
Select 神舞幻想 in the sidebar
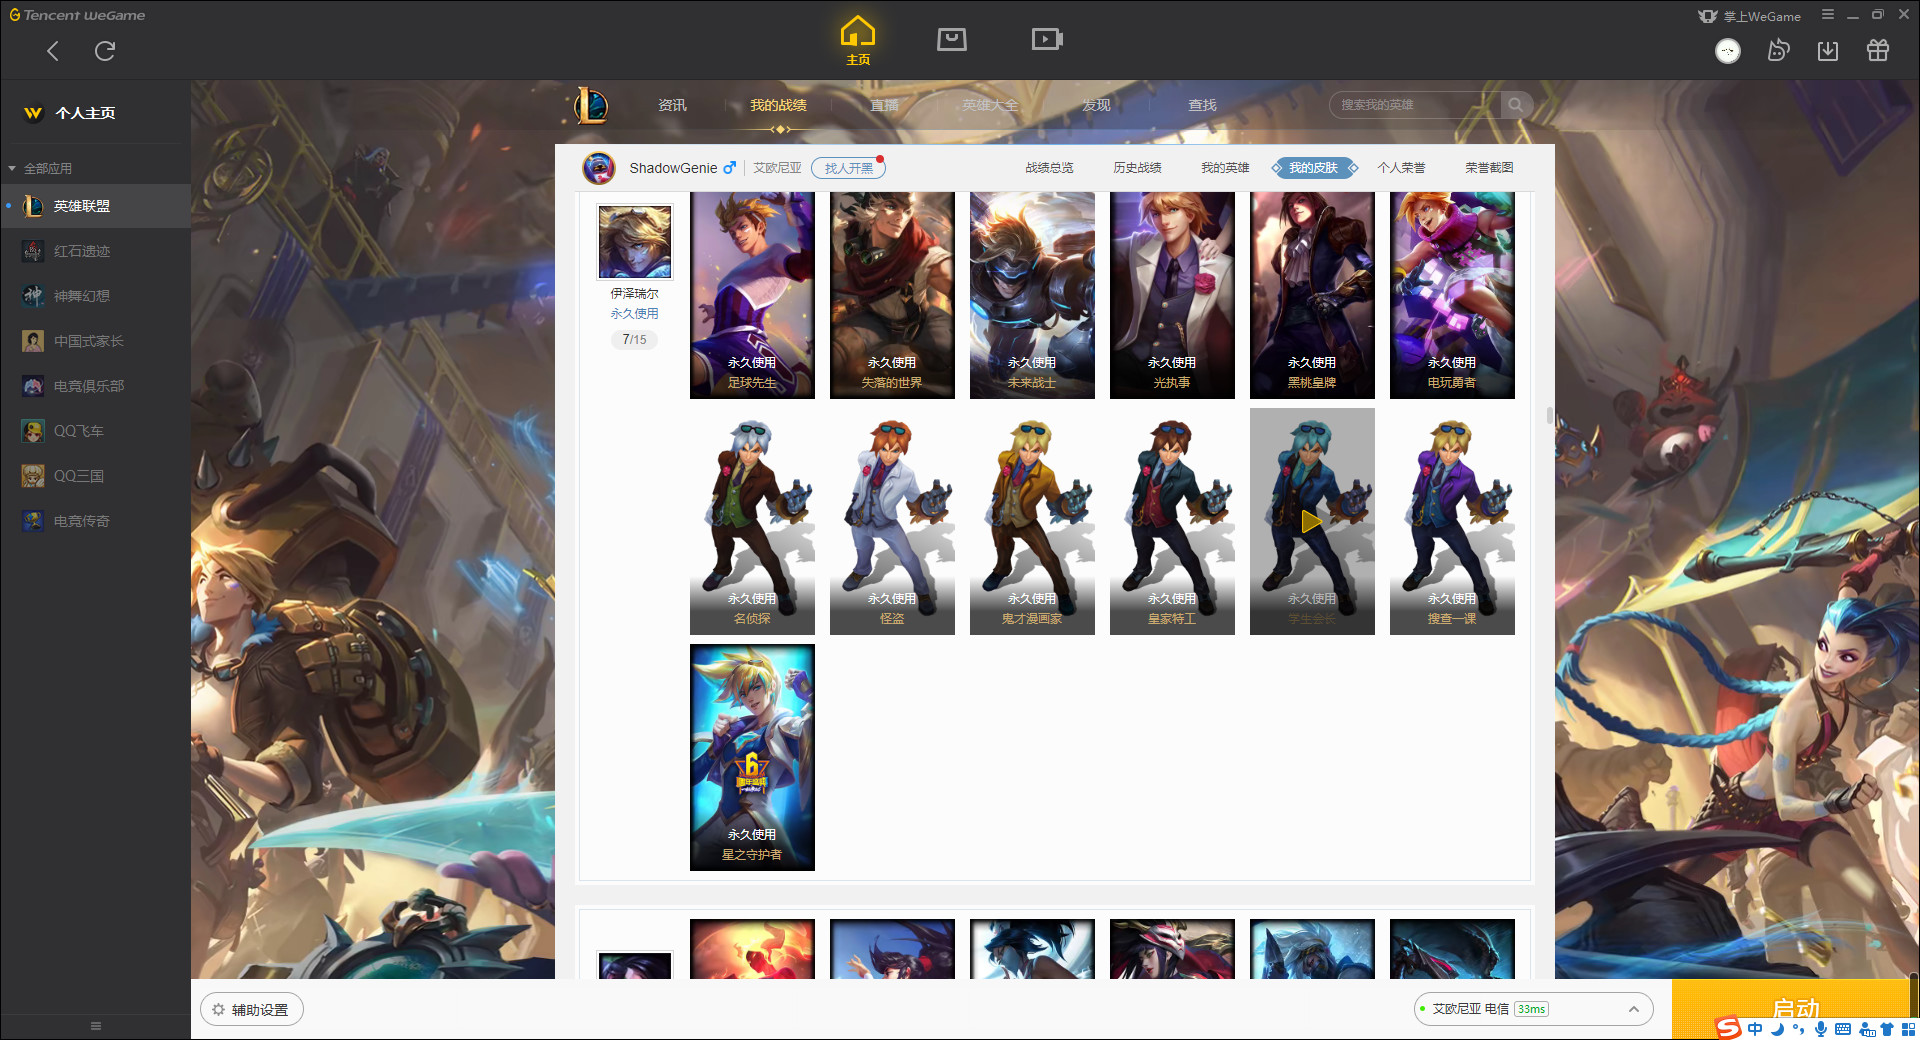tap(95, 296)
